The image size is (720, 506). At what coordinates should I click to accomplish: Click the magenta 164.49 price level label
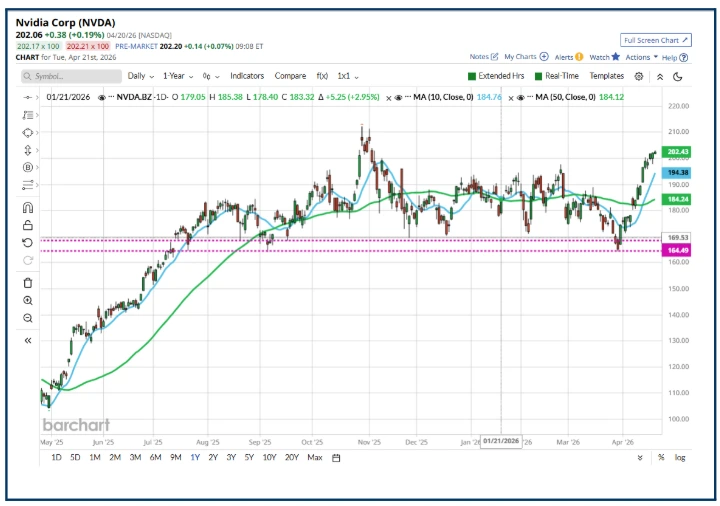(676, 250)
